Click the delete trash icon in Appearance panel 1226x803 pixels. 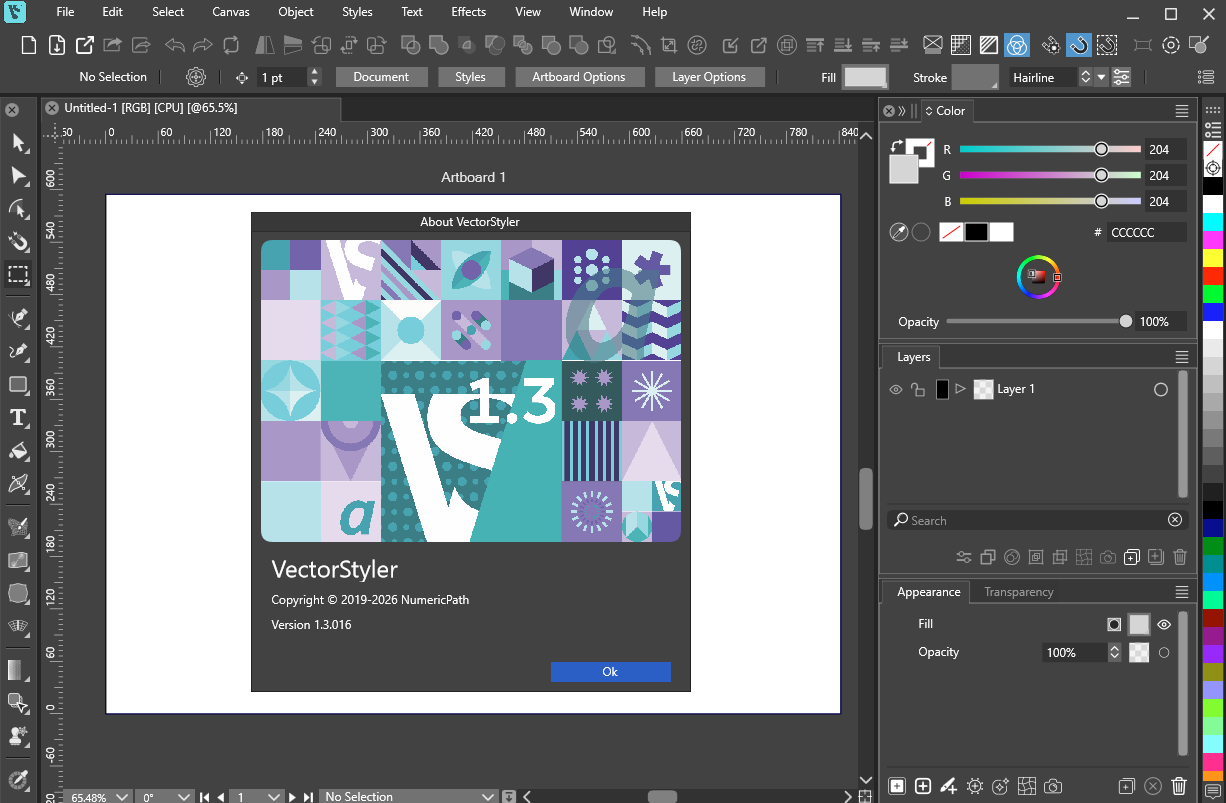coord(1179,786)
